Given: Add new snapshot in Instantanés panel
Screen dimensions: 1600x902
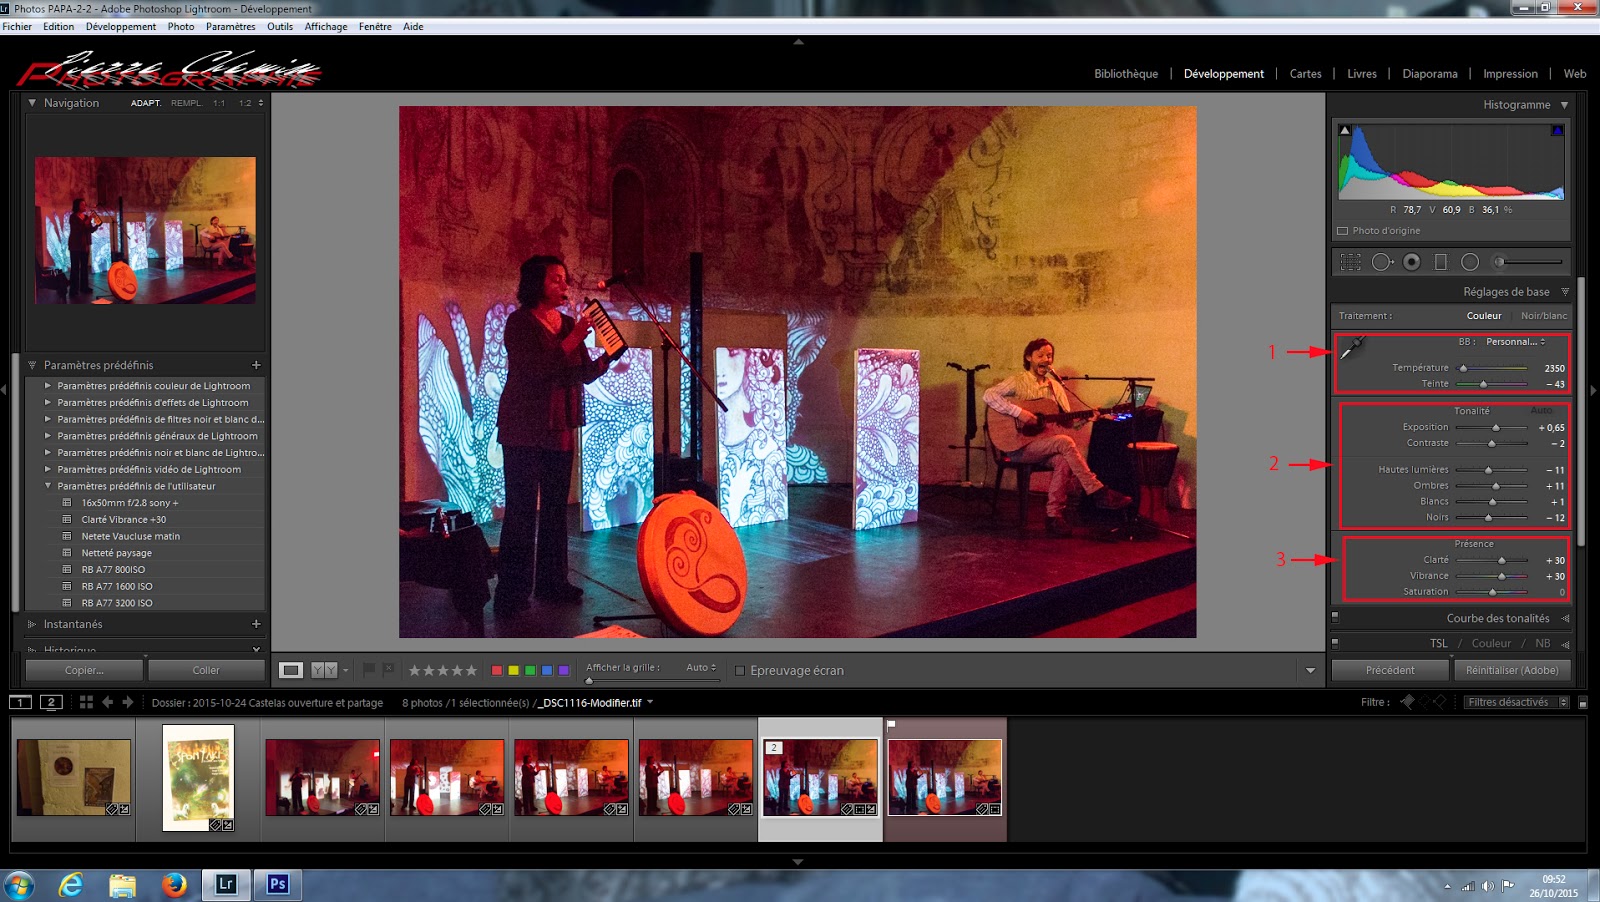Looking at the screenshot, I should [x=256, y=624].
